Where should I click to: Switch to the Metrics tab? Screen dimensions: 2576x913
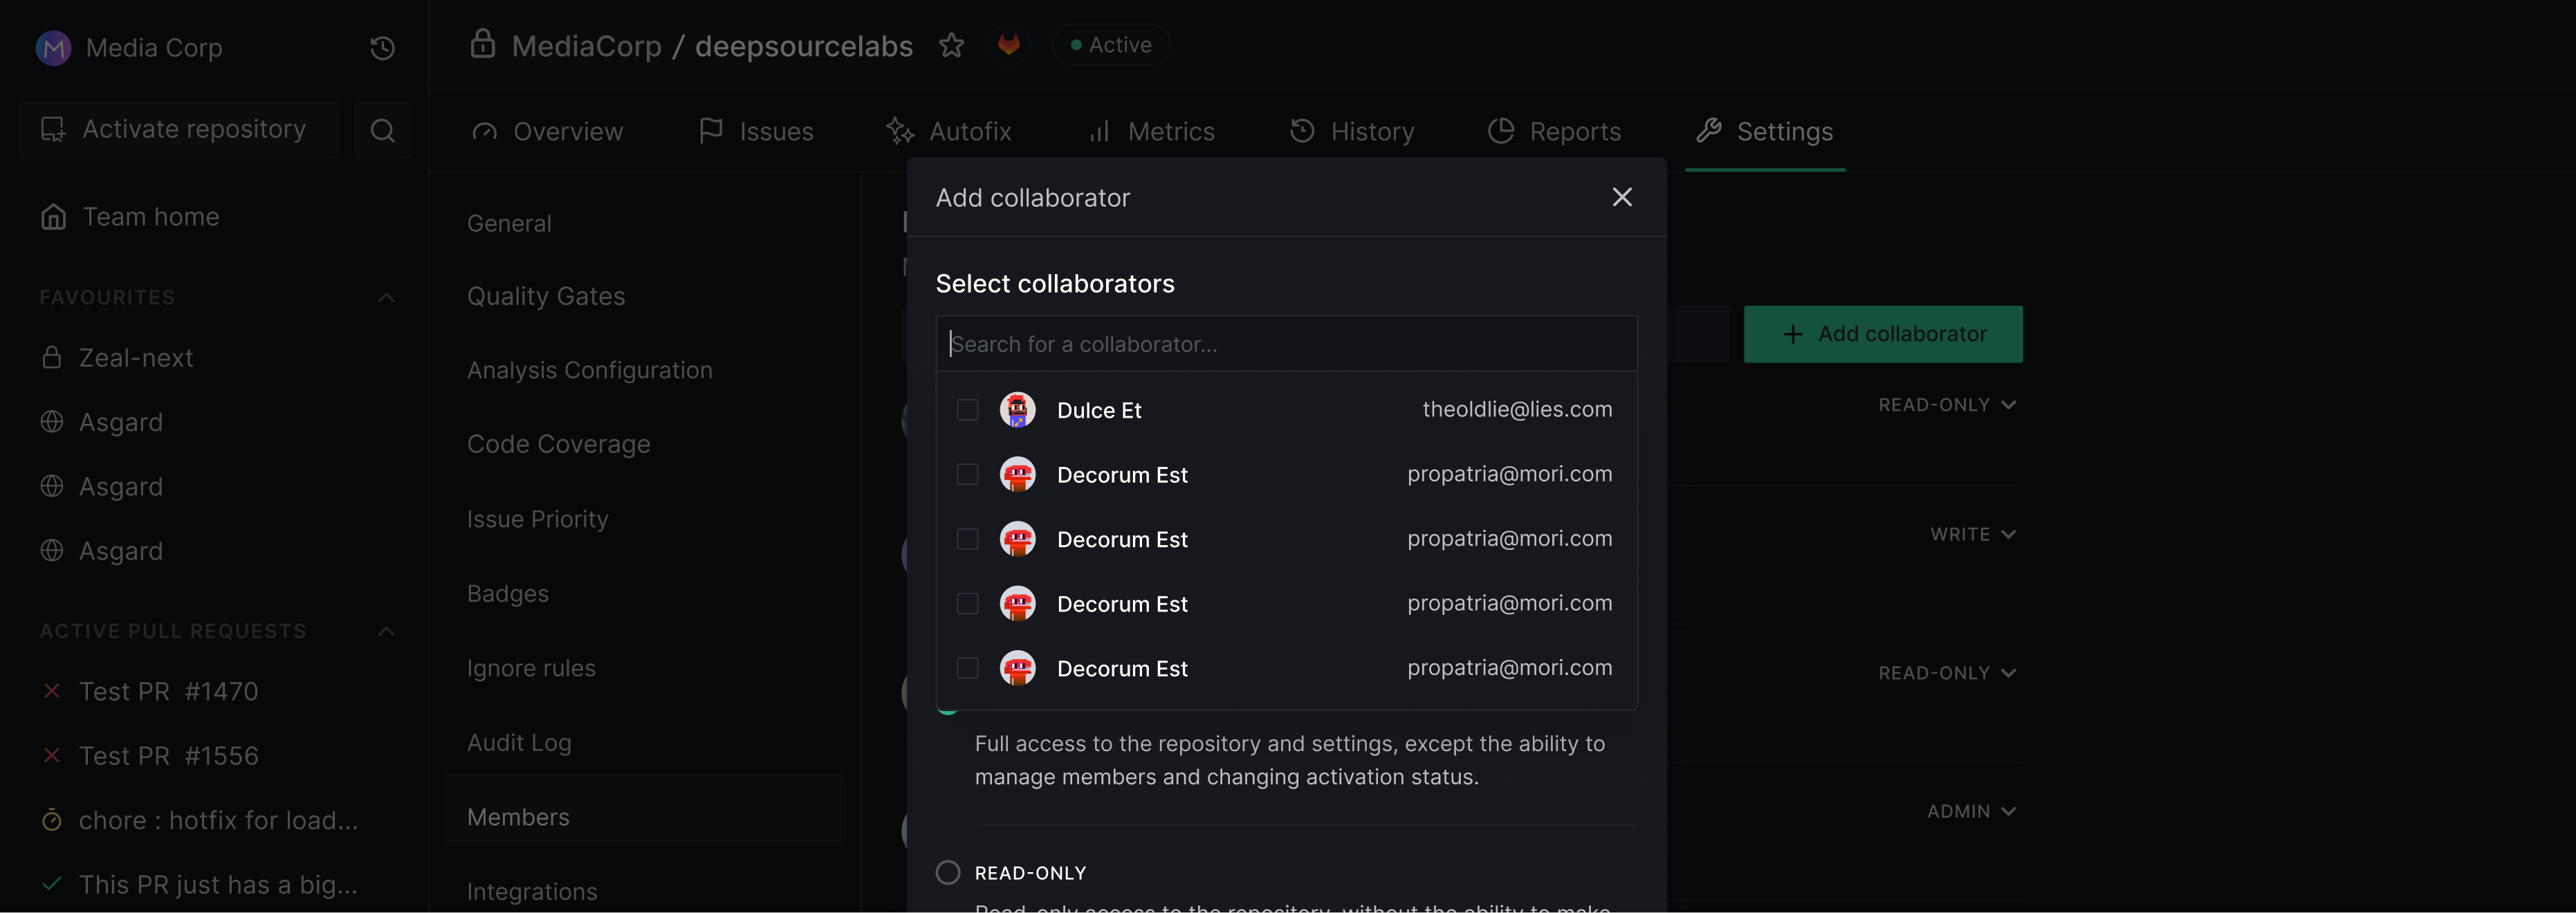1152,131
